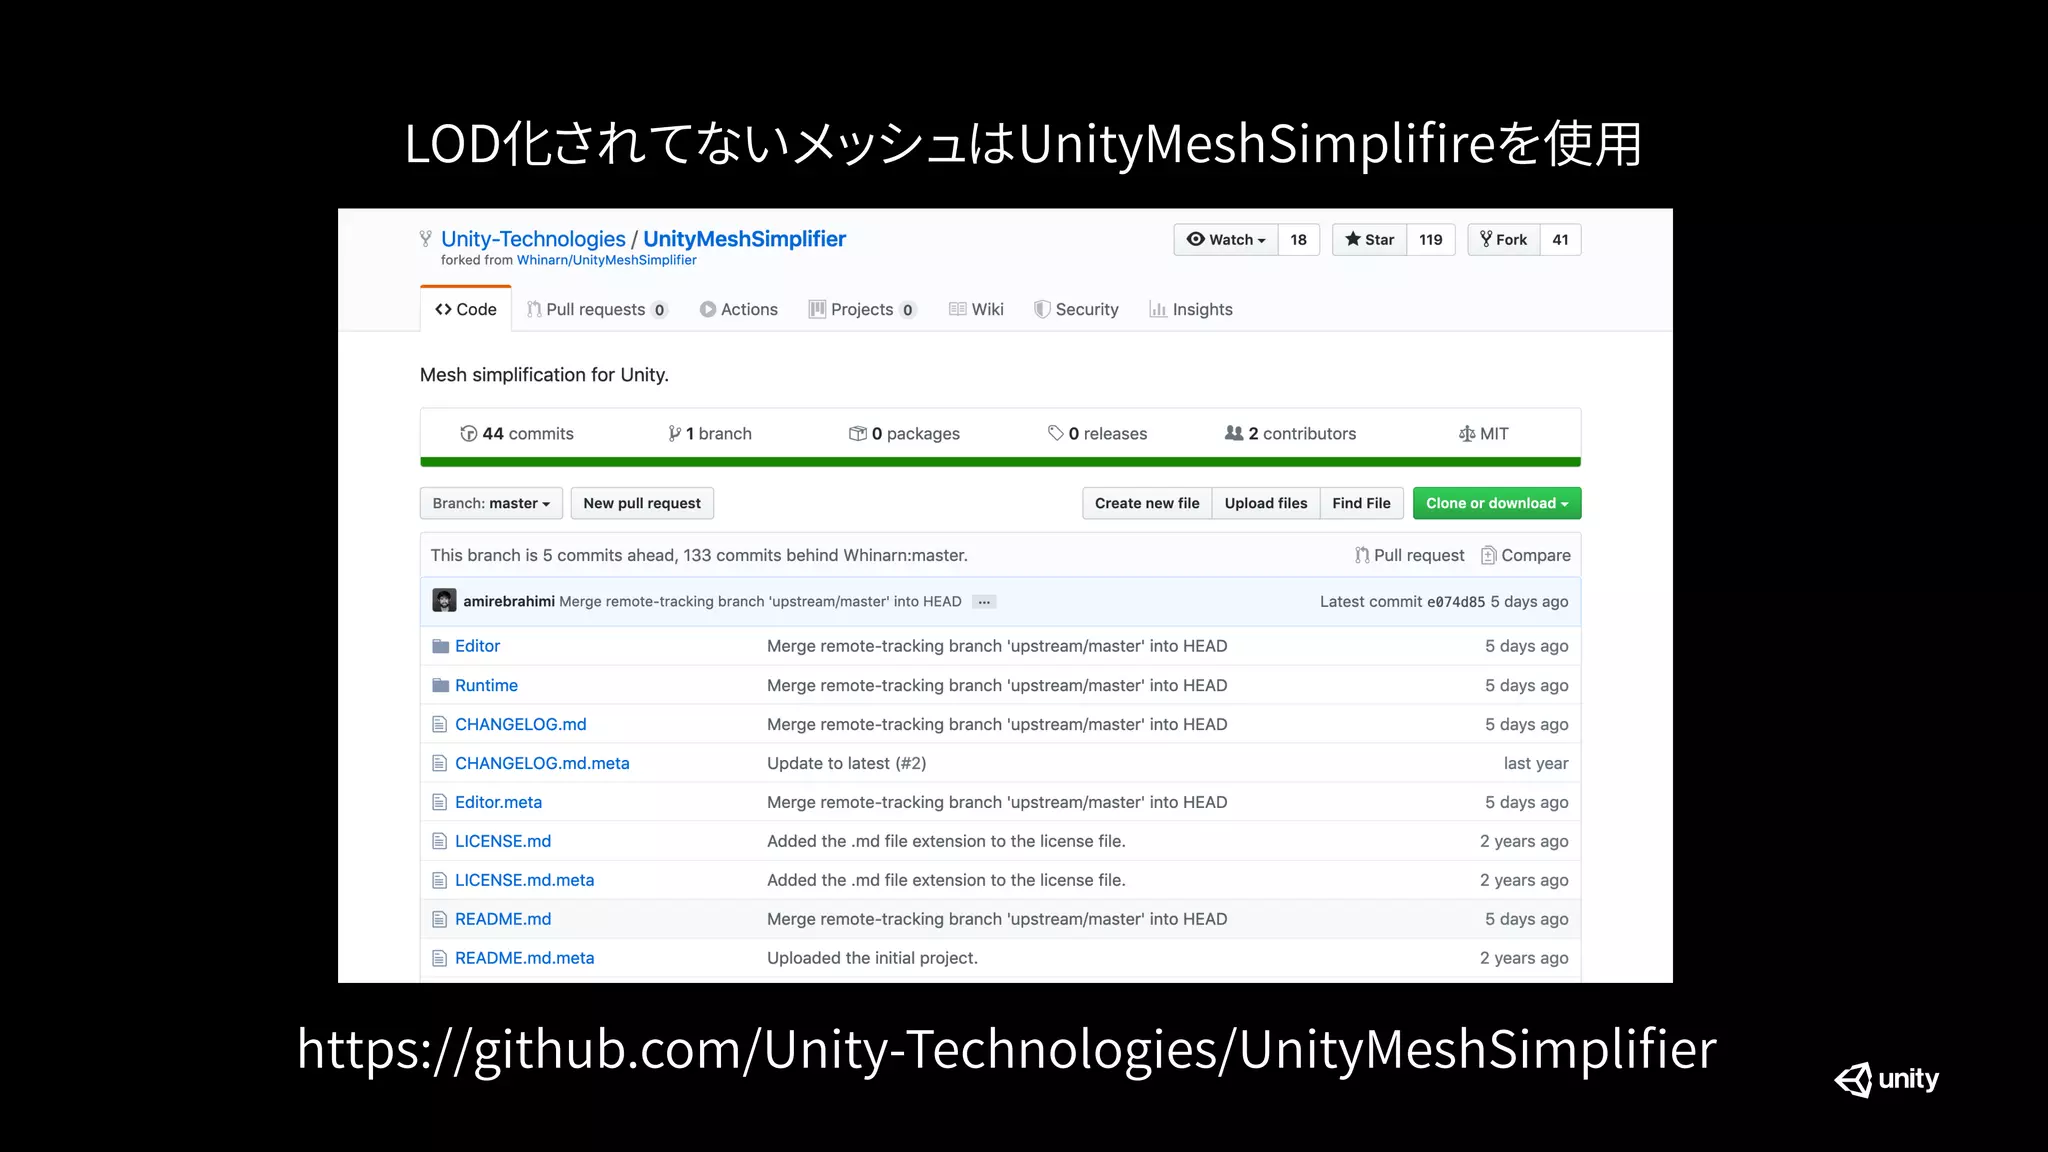Image resolution: width=2048 pixels, height=1152 pixels.
Task: Click the green language bar
Action: pos(1000,462)
